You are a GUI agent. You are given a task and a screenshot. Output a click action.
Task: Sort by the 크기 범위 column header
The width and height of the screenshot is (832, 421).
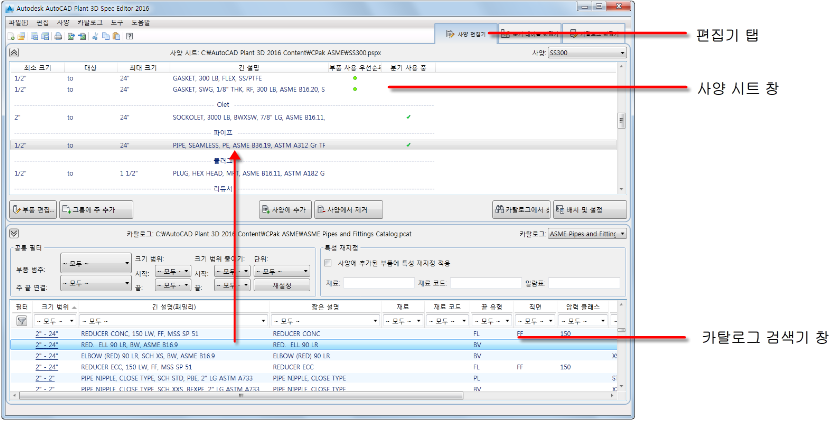[55, 307]
